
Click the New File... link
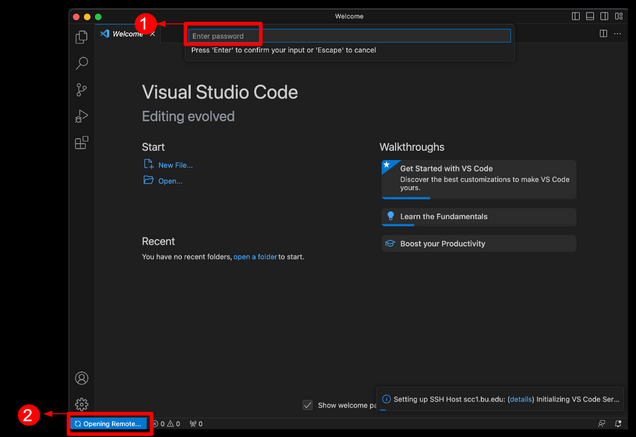(x=175, y=165)
